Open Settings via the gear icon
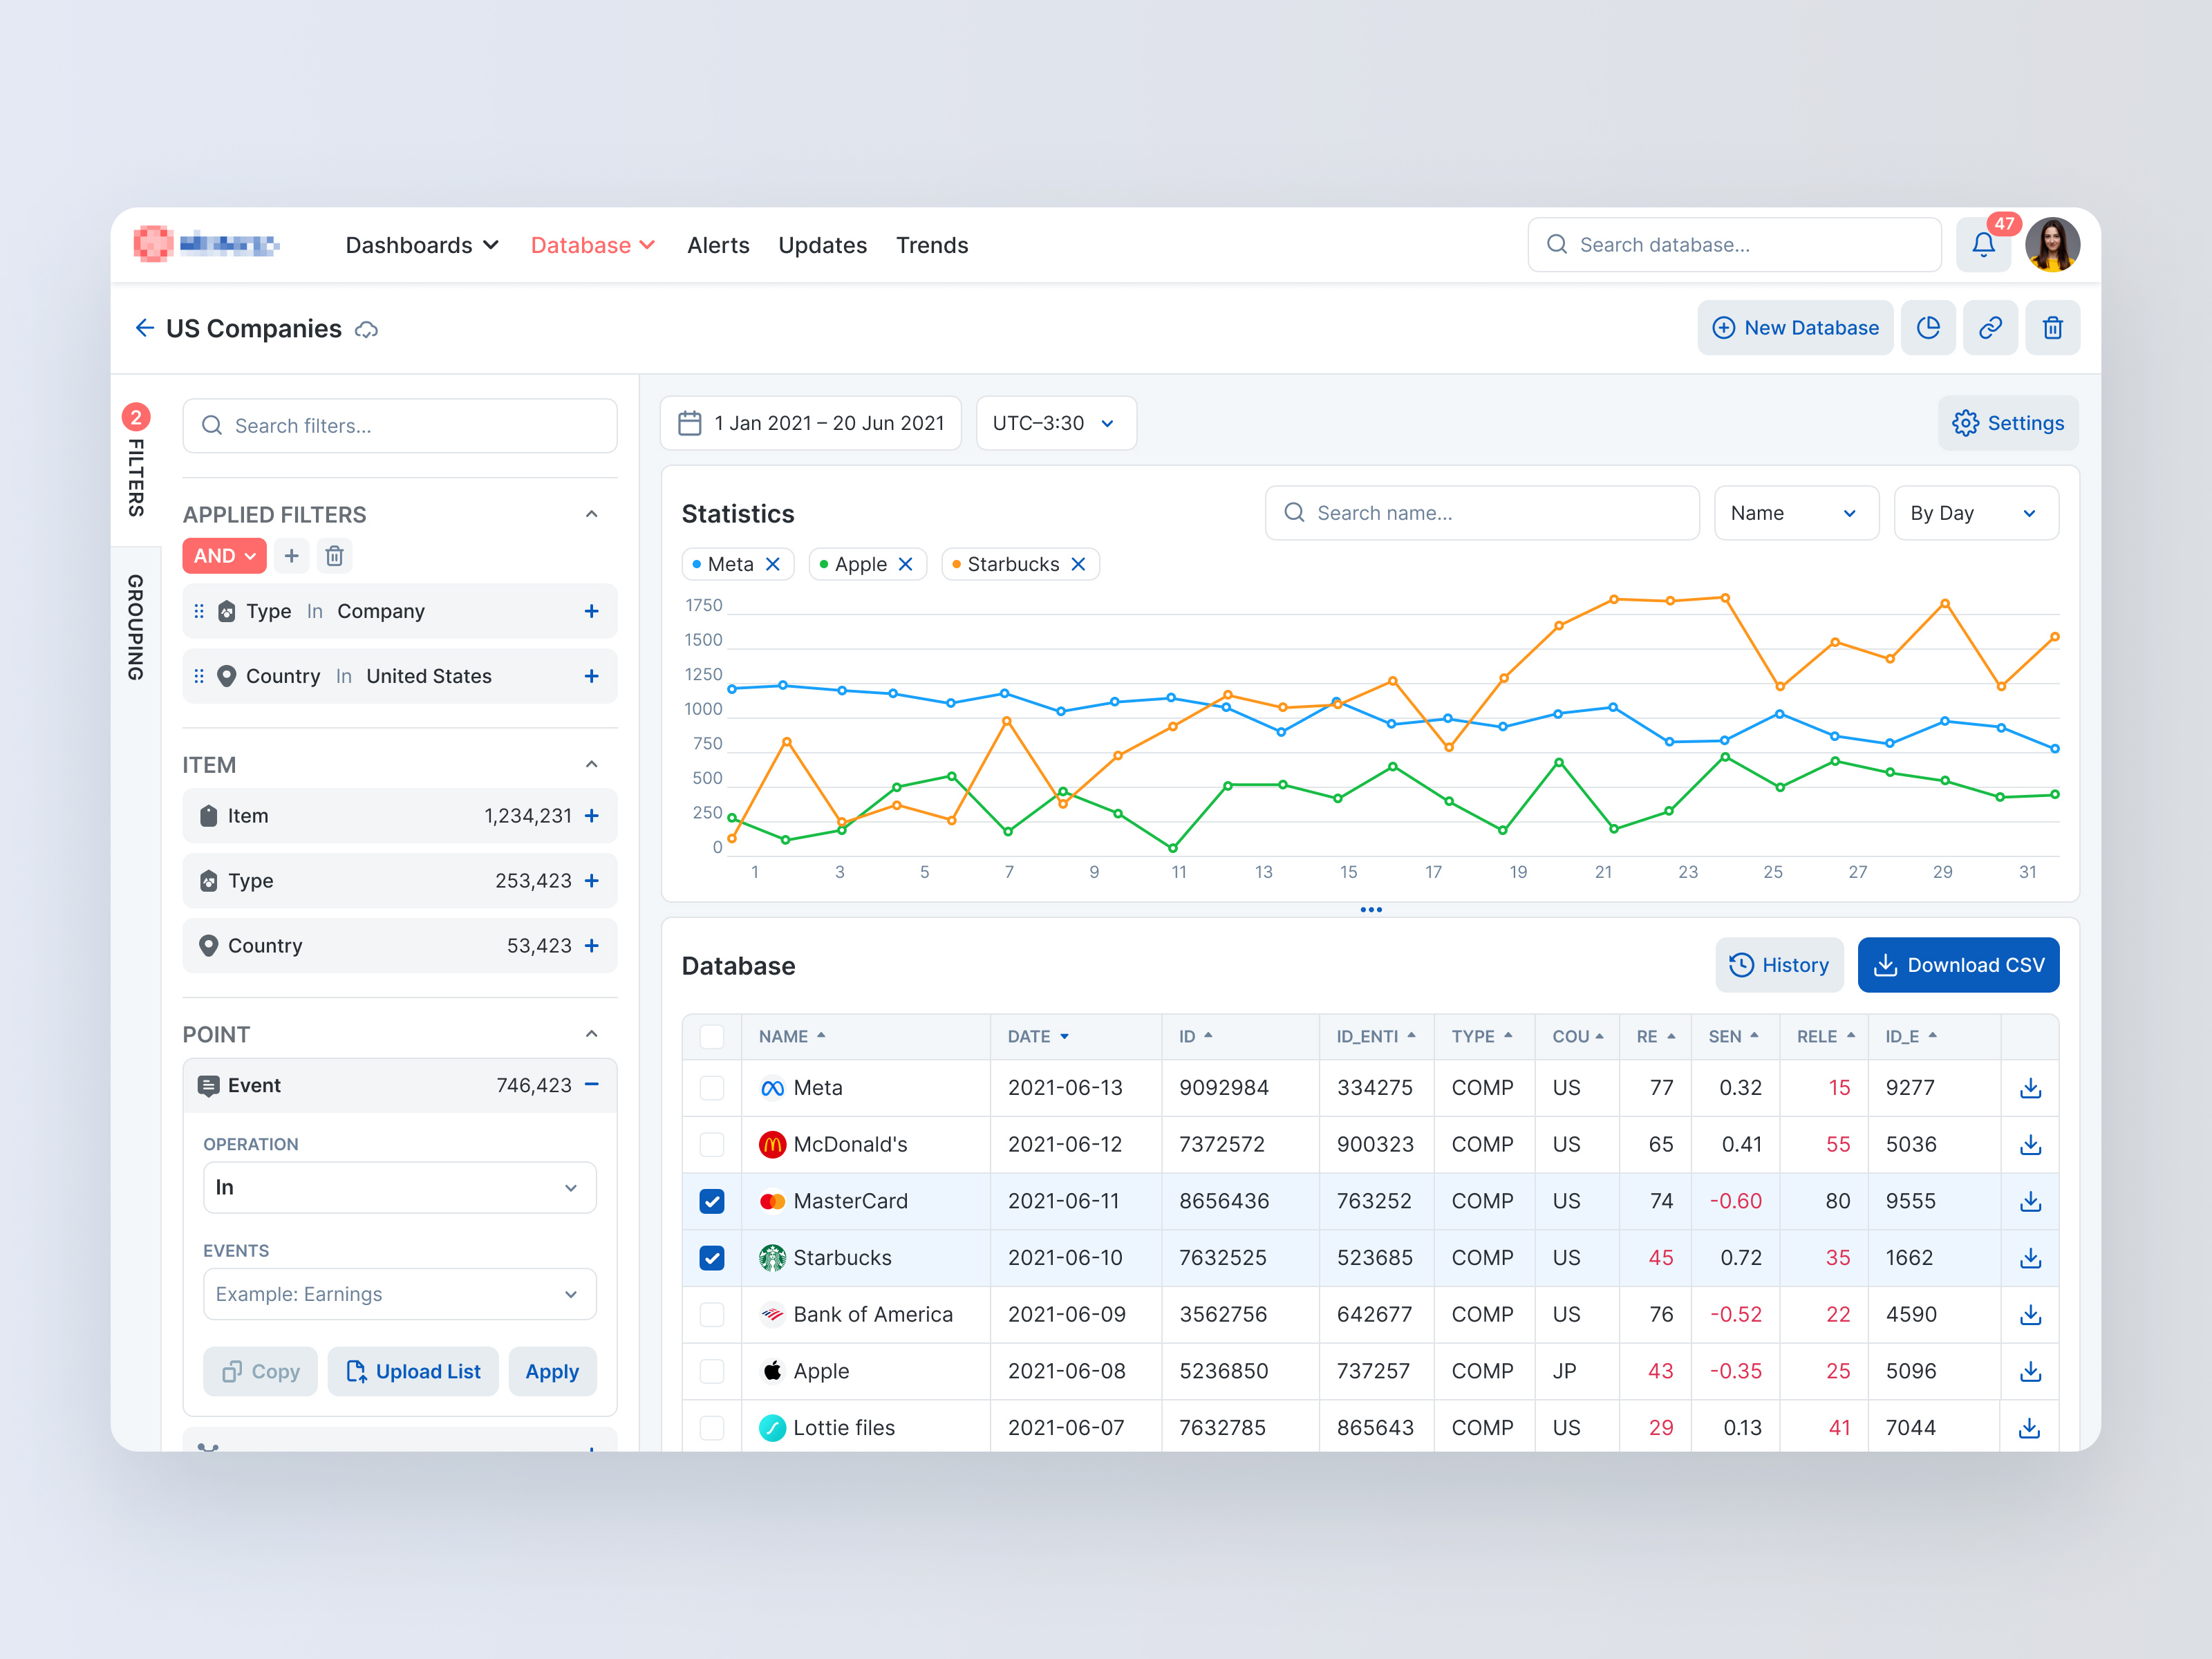 [2008, 423]
